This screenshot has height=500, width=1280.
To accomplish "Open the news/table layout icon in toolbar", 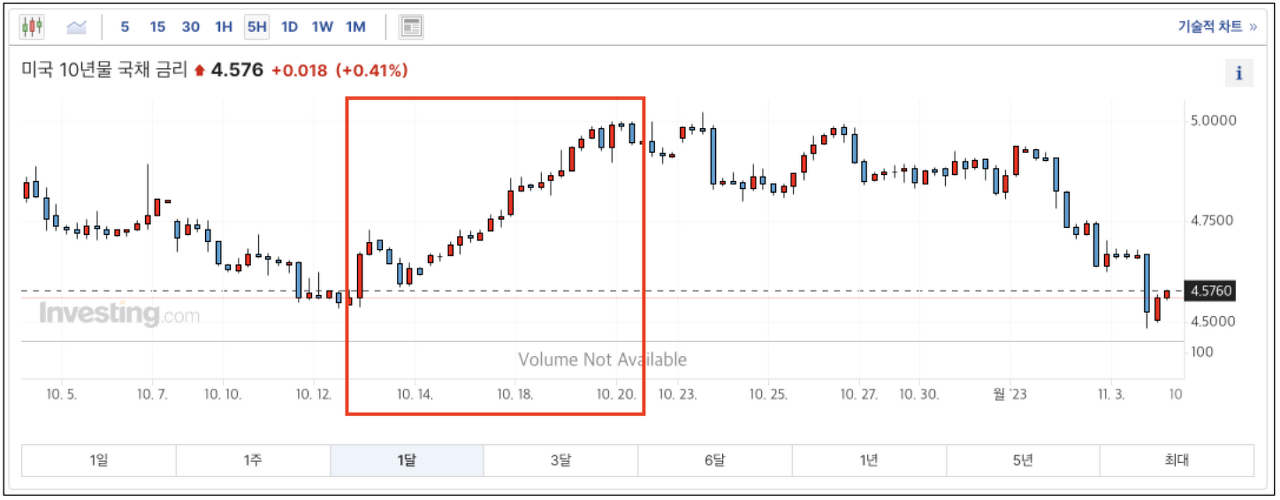I will pos(411,27).
